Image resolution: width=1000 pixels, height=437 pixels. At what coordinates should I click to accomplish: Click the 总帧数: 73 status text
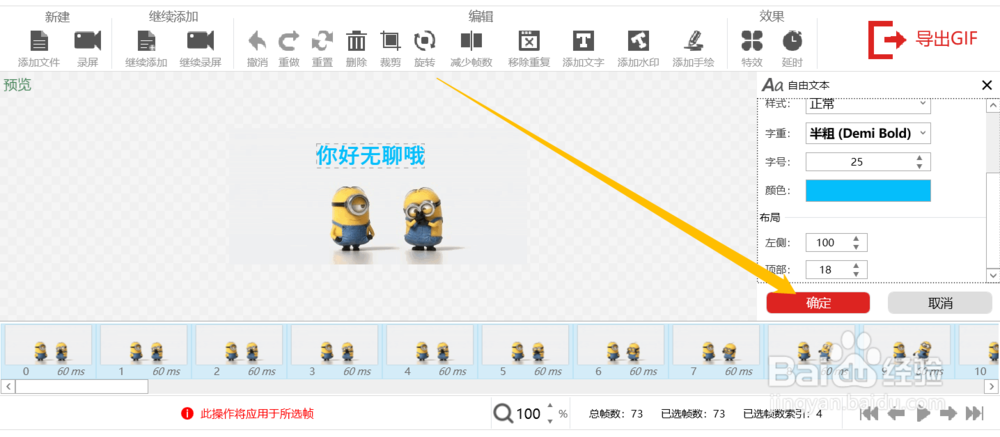pyautogui.click(x=615, y=414)
